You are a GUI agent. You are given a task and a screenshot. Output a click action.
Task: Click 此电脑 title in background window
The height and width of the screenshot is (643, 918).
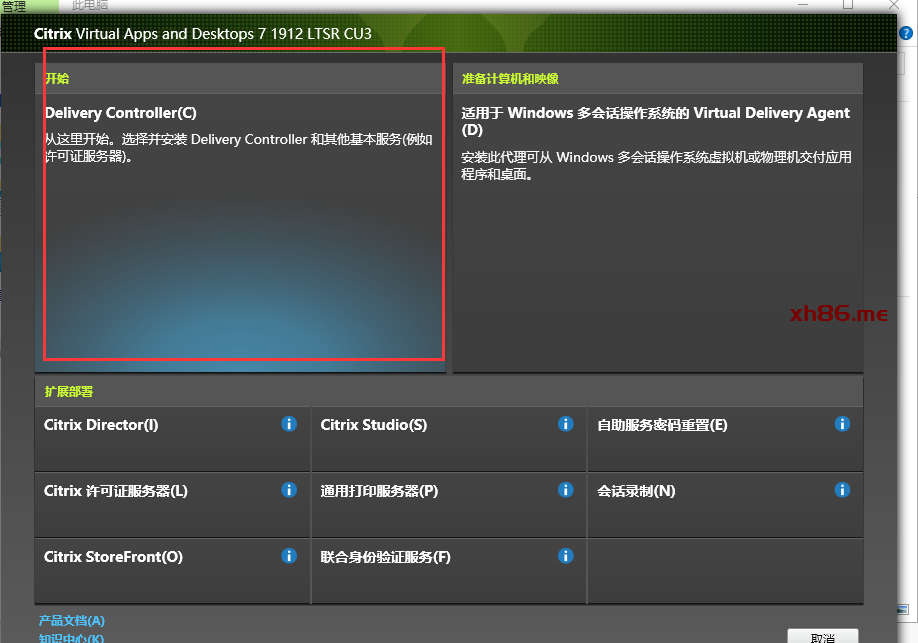tap(90, 5)
